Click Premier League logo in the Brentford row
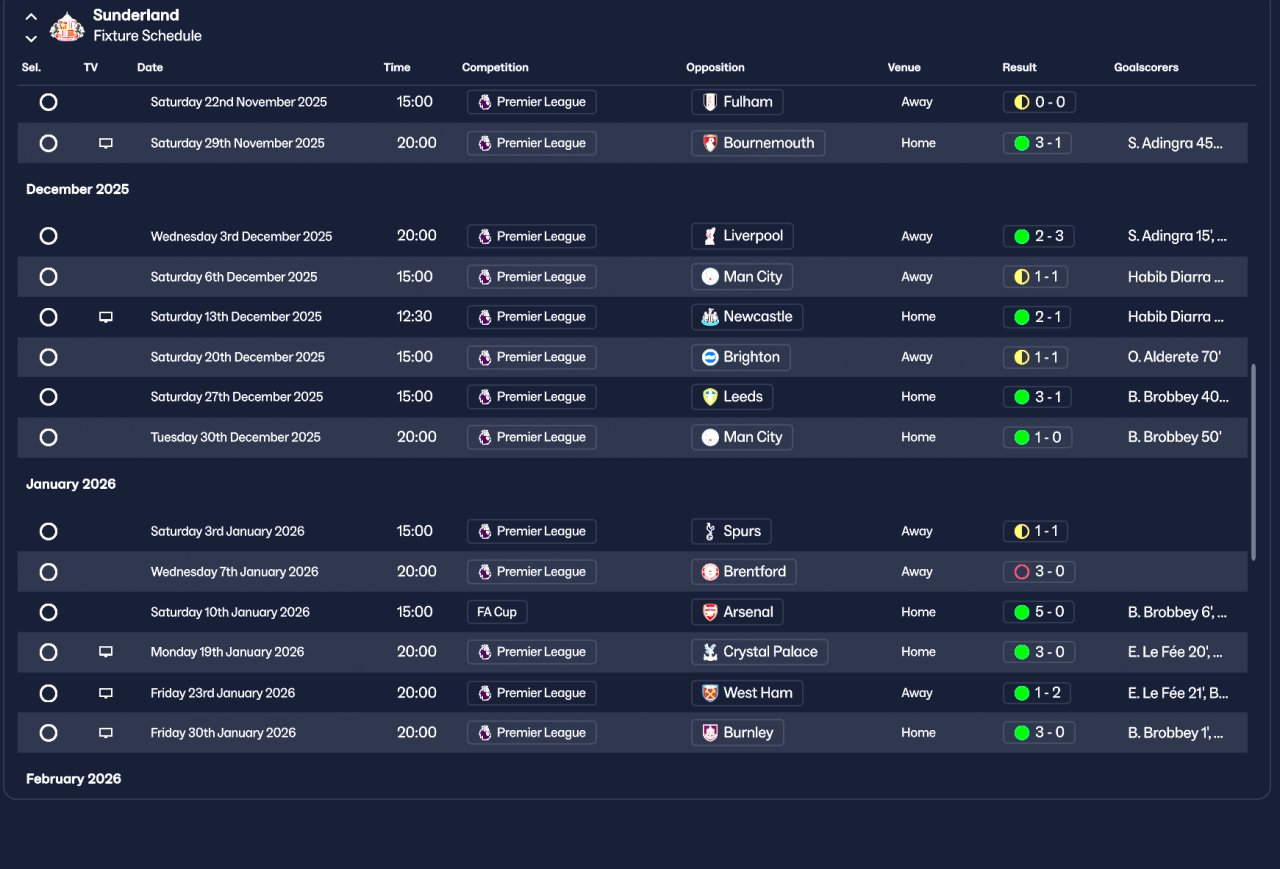Screen dimensions: 1280x869 pos(485,572)
